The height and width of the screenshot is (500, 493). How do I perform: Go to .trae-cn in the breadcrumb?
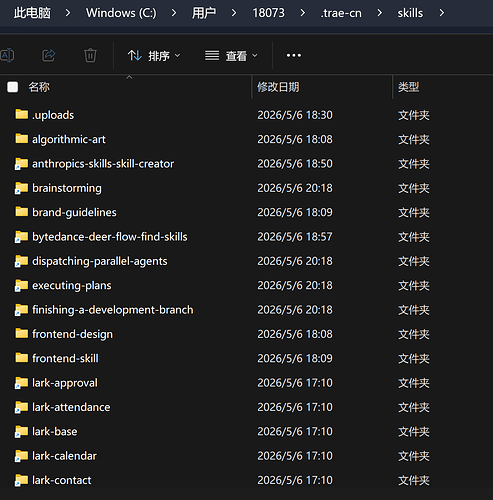(341, 13)
